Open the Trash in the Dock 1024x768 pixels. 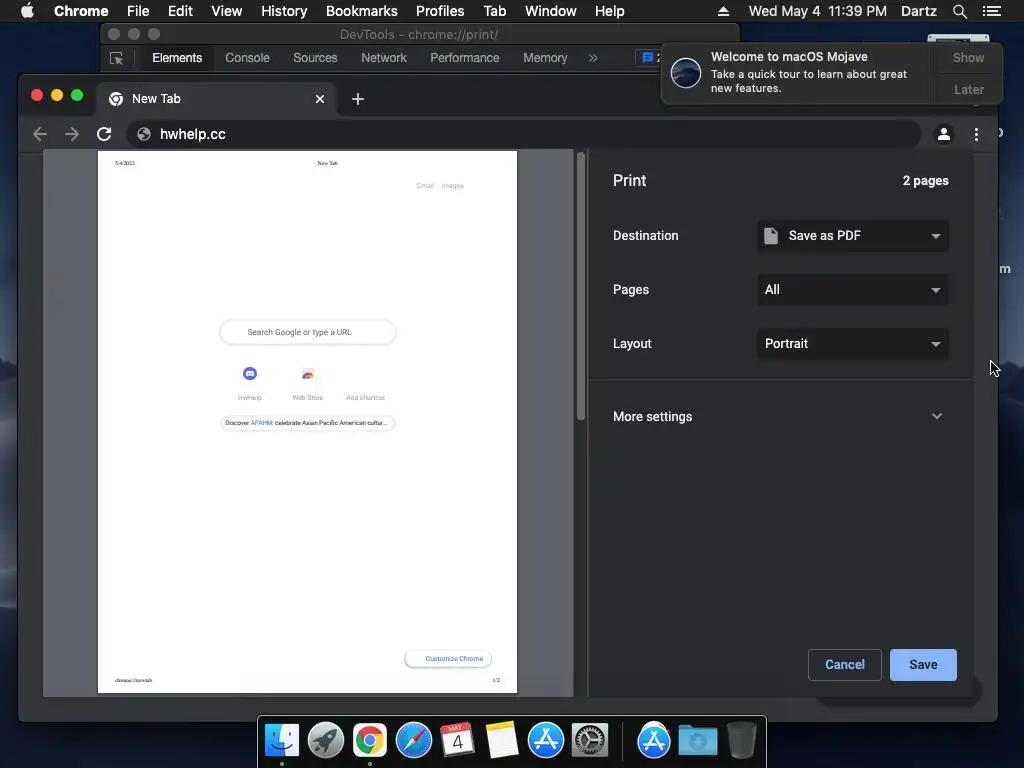click(x=742, y=740)
